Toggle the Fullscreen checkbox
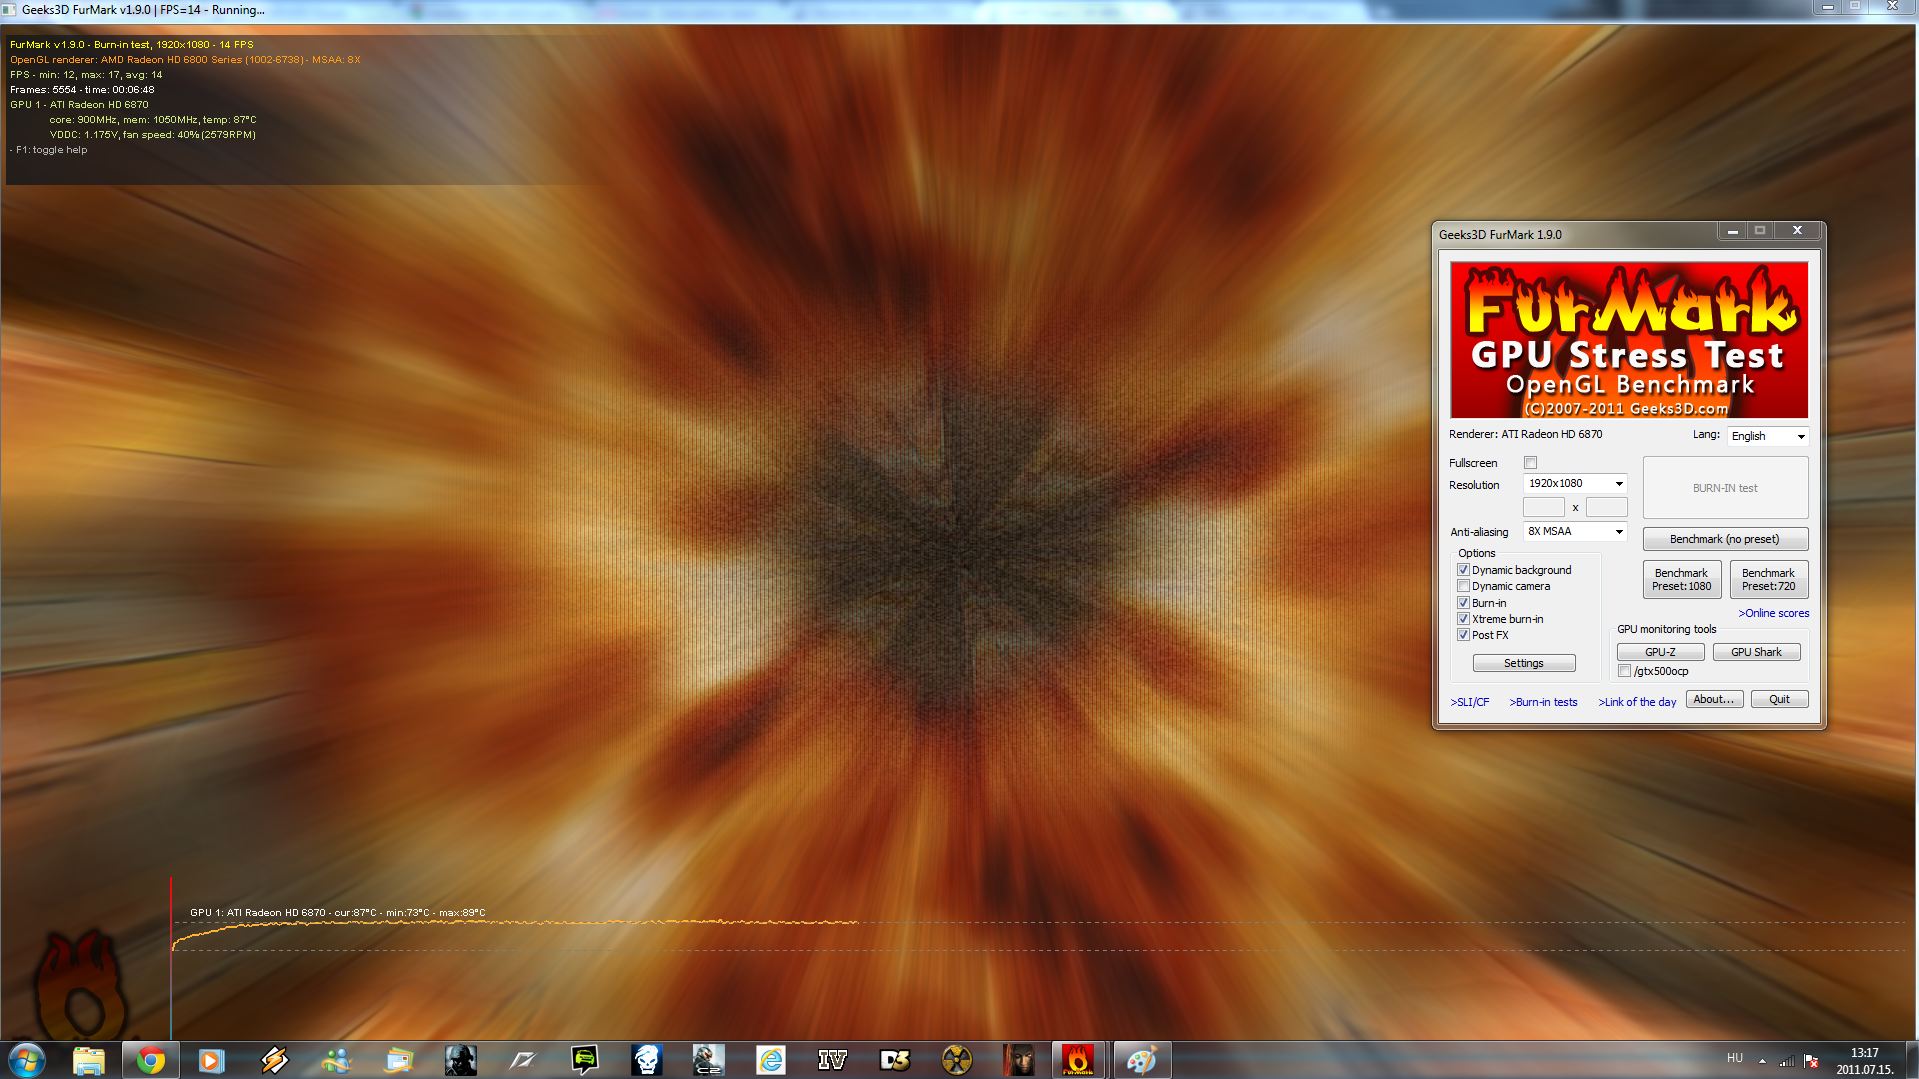The width and height of the screenshot is (1919, 1079). coord(1530,463)
